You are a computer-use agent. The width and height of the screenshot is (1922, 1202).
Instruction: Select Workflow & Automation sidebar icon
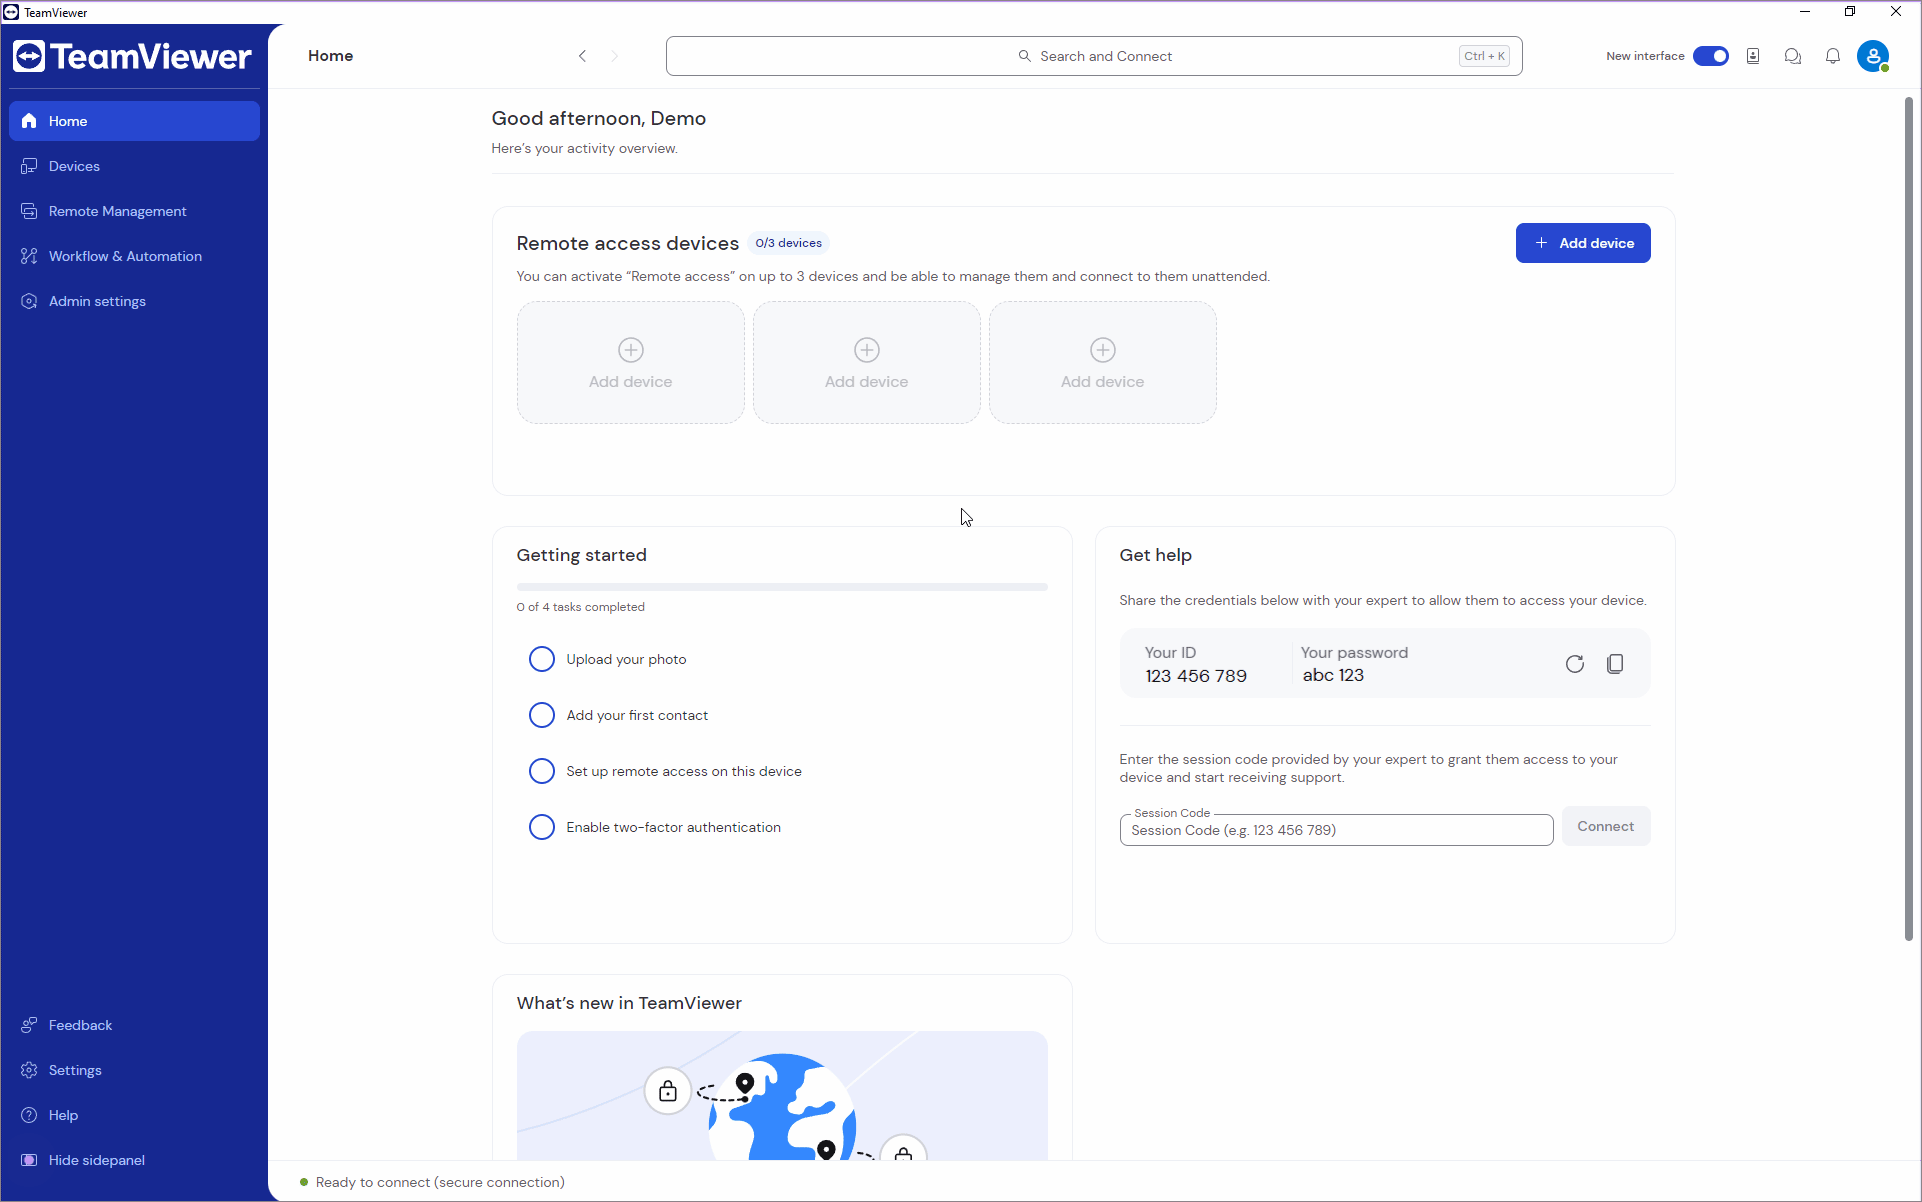[x=28, y=256]
